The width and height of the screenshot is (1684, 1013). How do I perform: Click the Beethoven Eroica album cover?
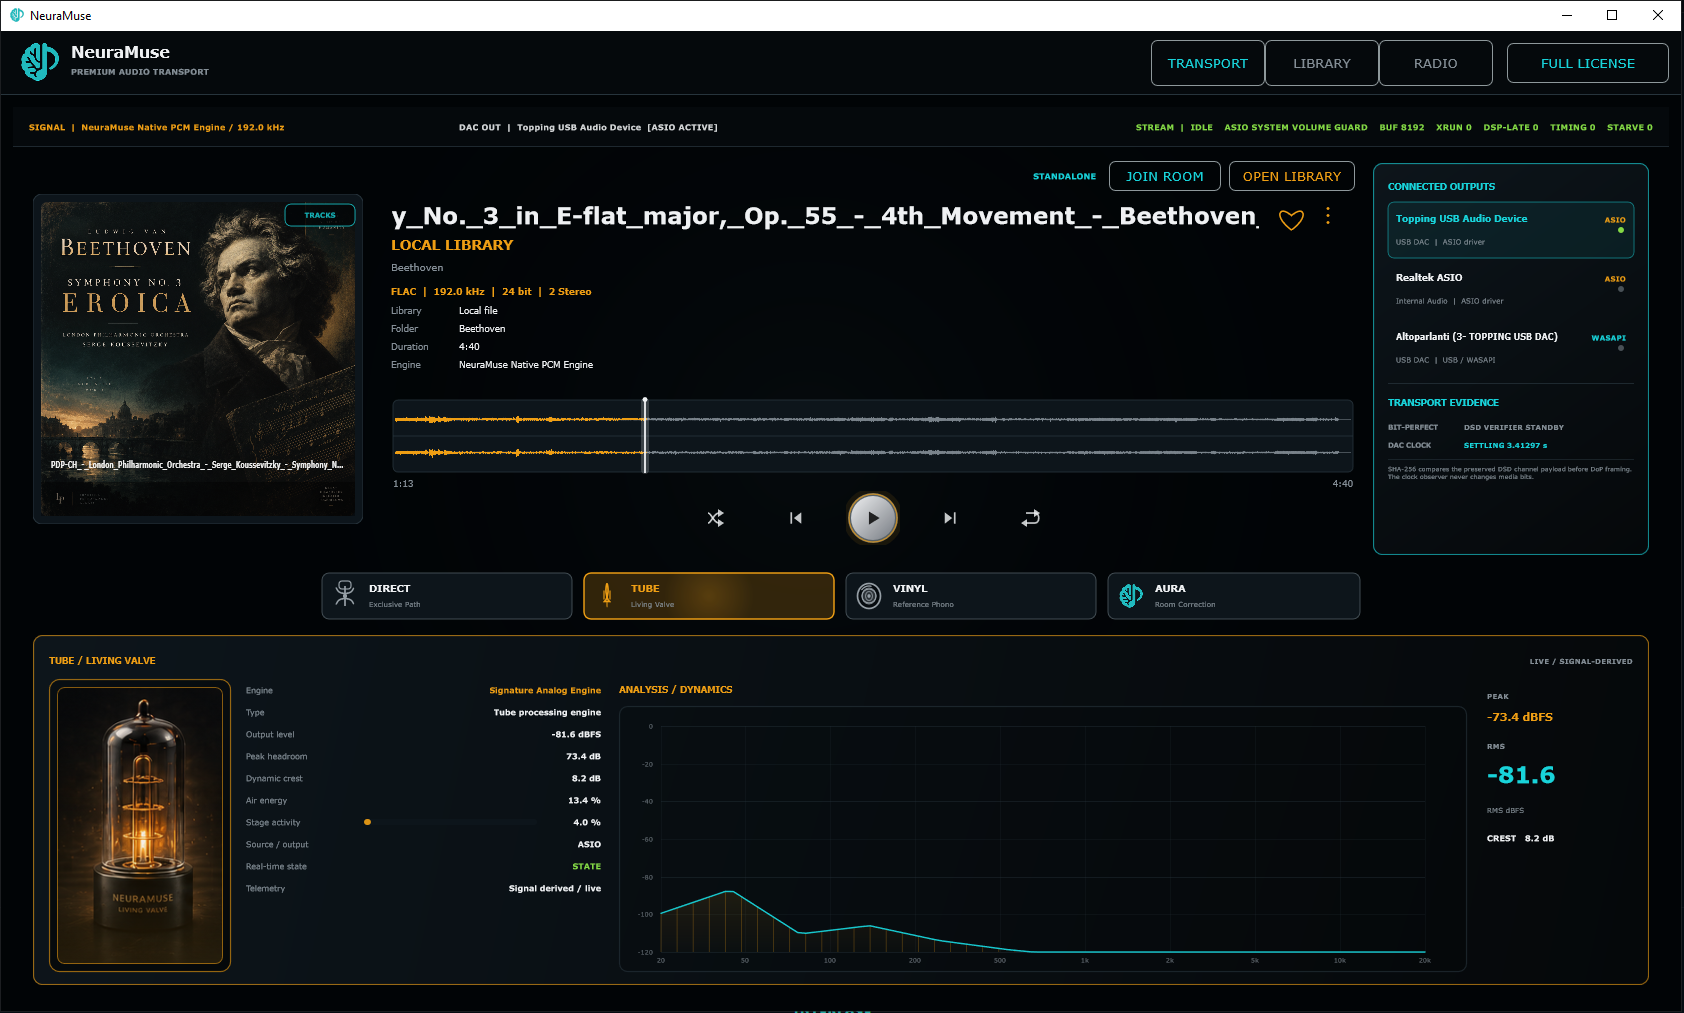[x=198, y=359]
